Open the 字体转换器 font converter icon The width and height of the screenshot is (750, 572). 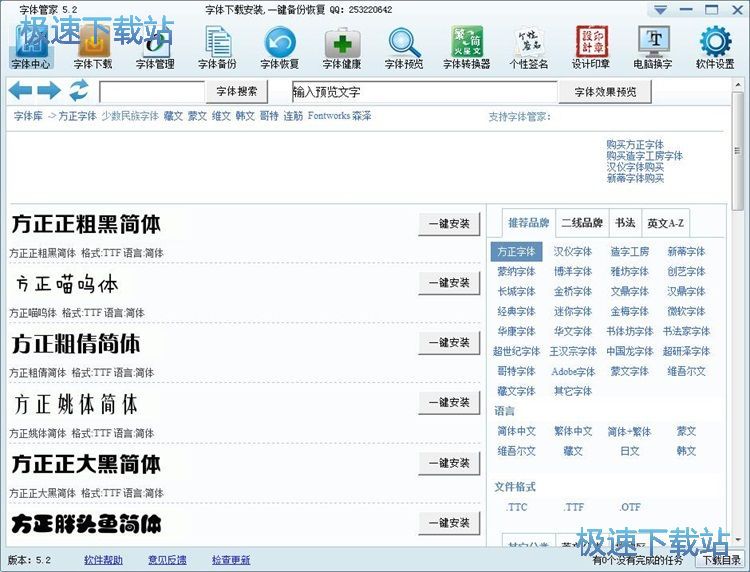point(466,47)
